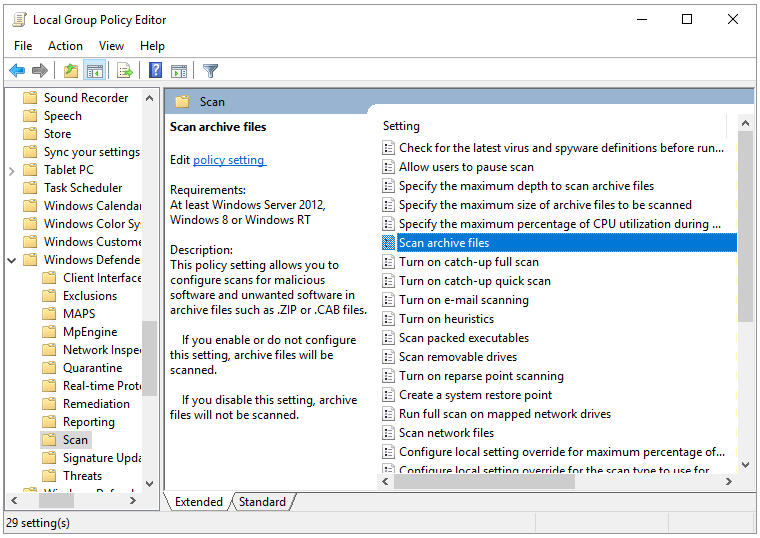Select Sync your settings tree item
This screenshot has height=538, width=760.
click(x=92, y=152)
